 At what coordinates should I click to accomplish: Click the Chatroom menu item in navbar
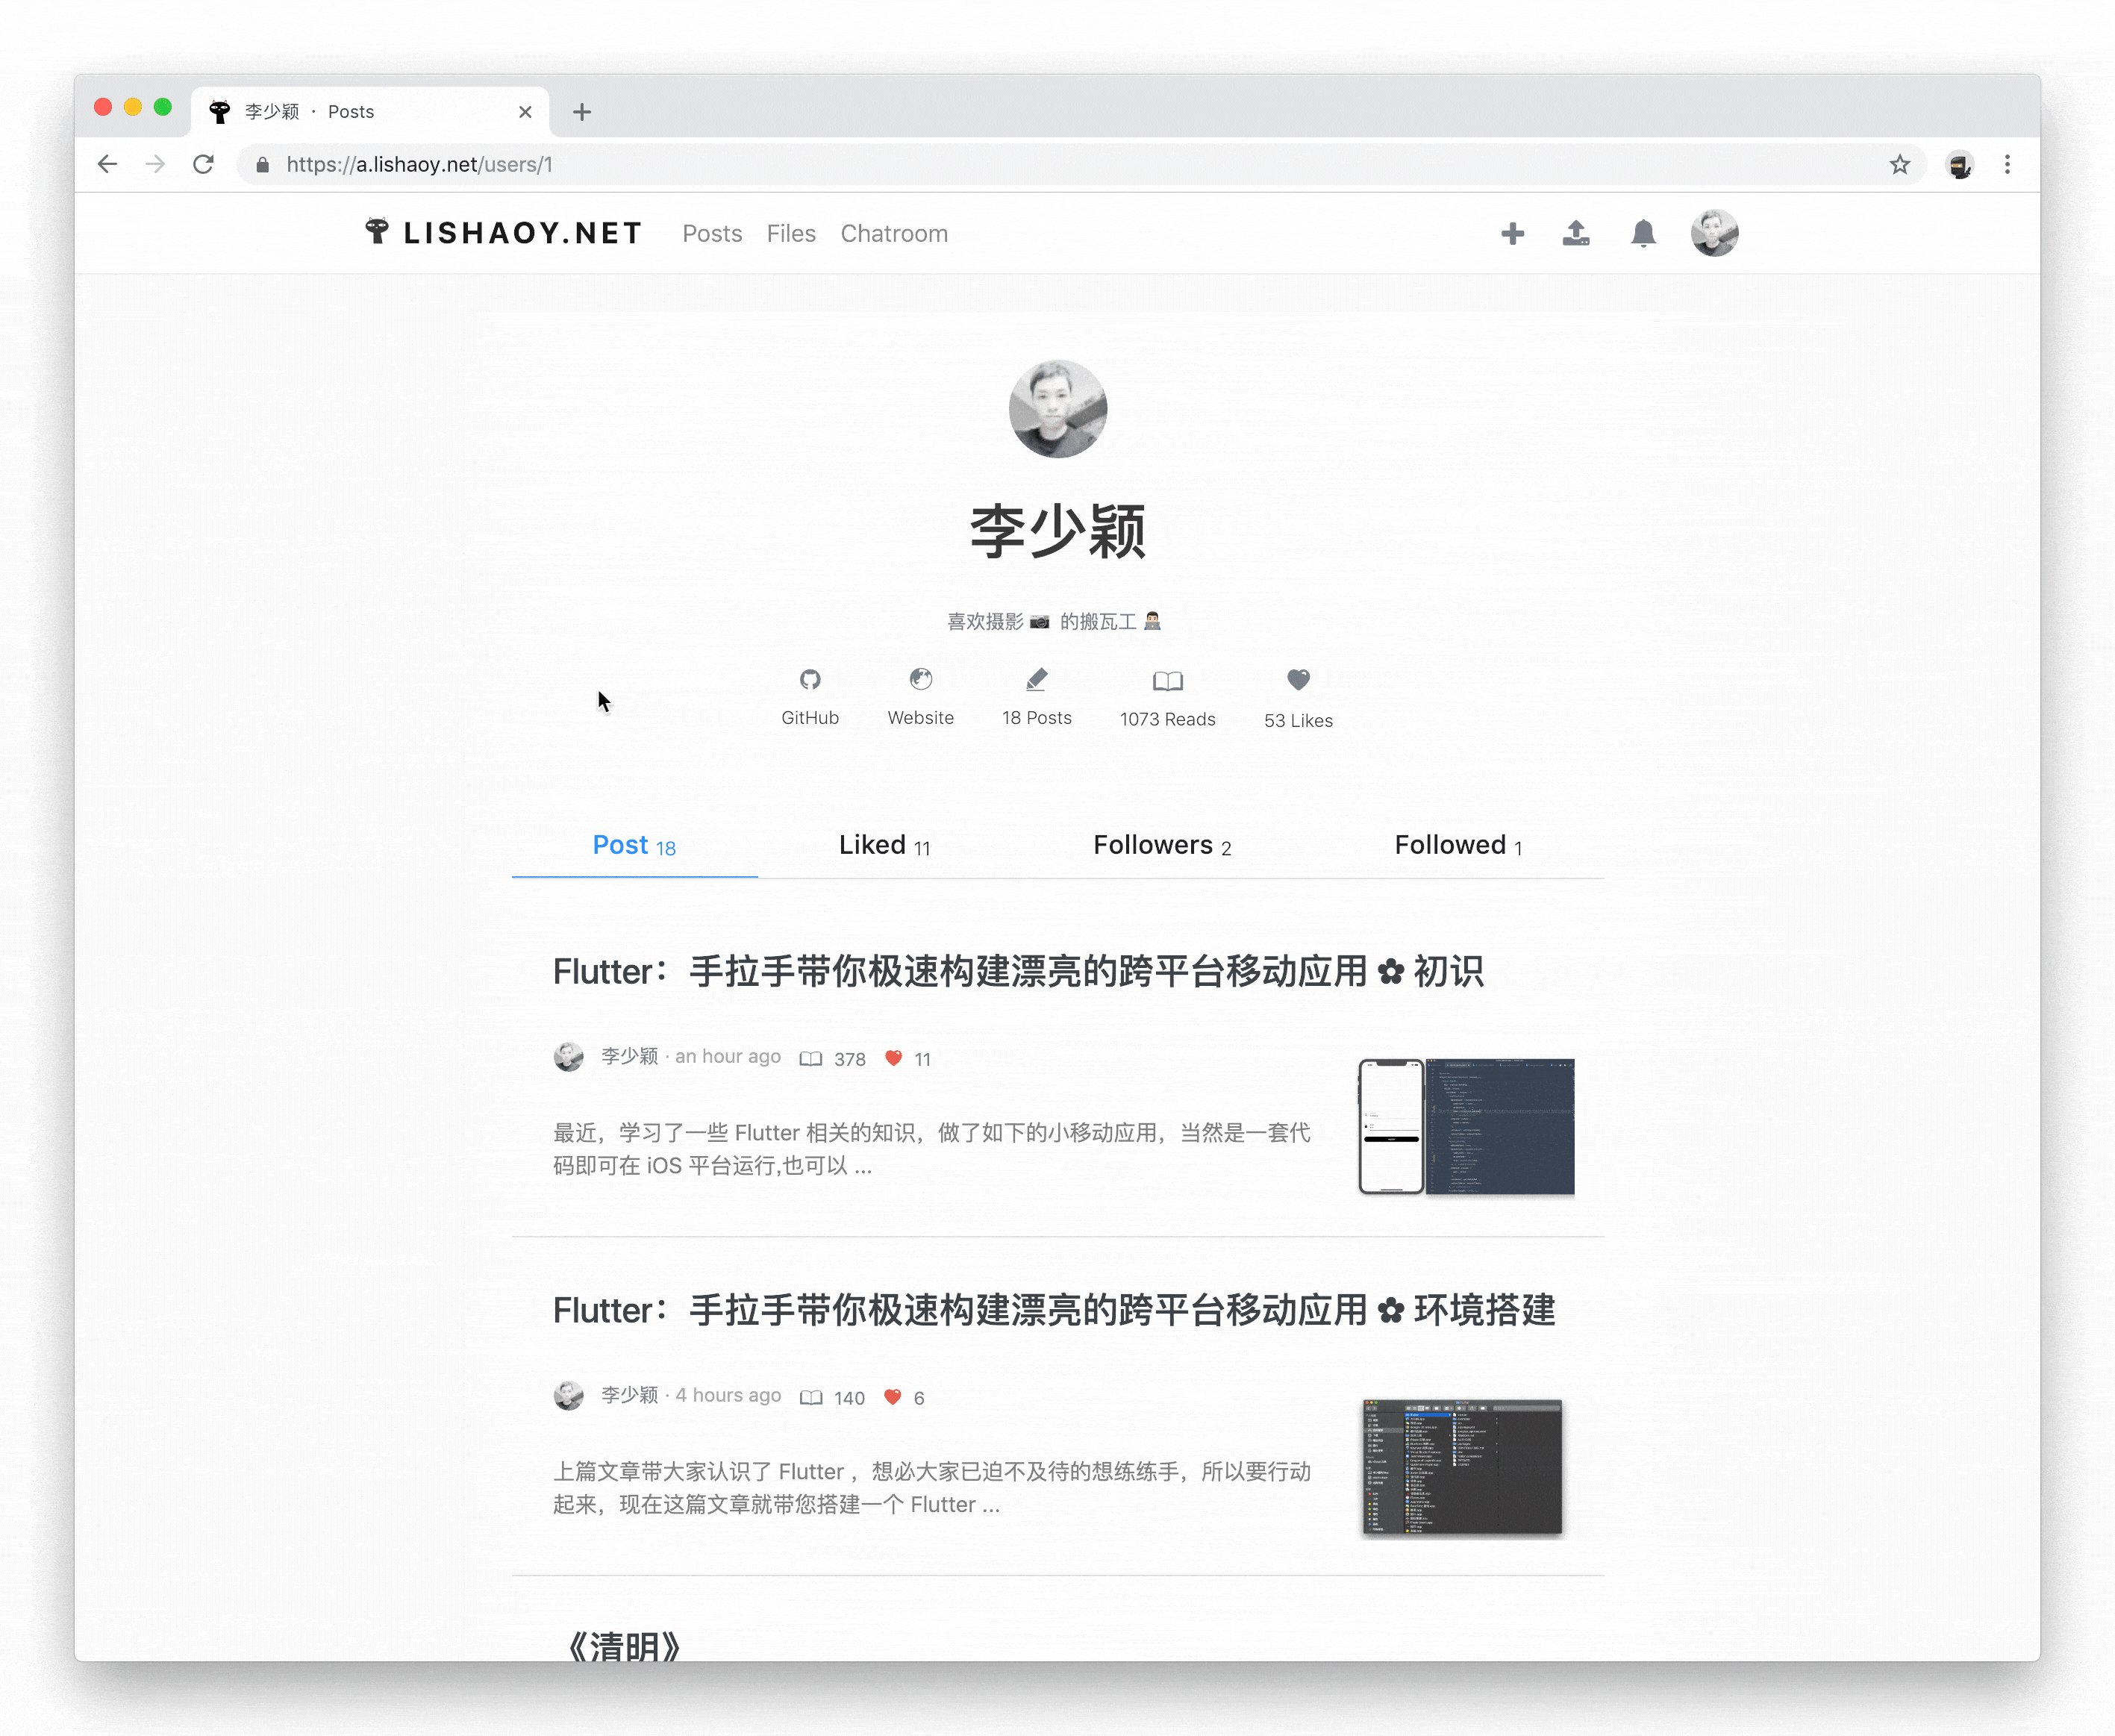tap(893, 234)
